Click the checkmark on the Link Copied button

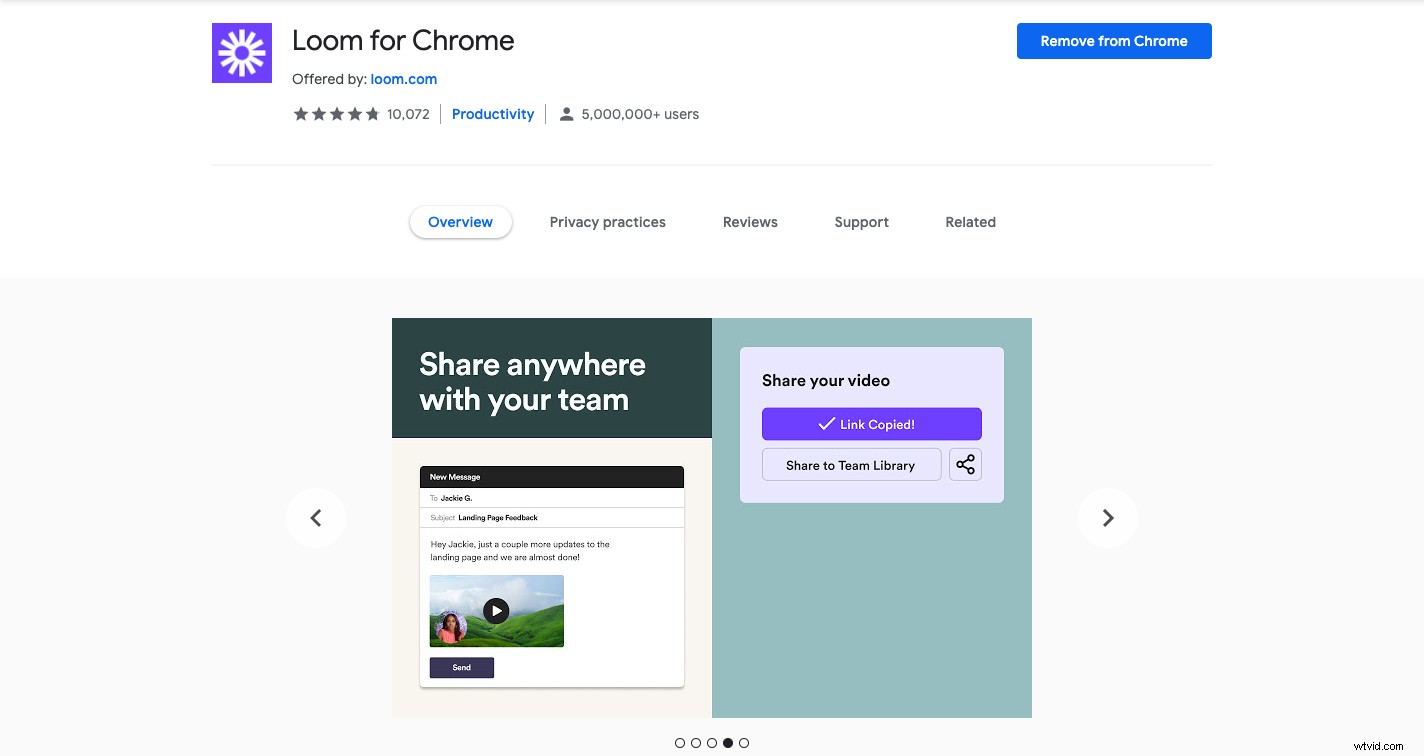point(825,423)
